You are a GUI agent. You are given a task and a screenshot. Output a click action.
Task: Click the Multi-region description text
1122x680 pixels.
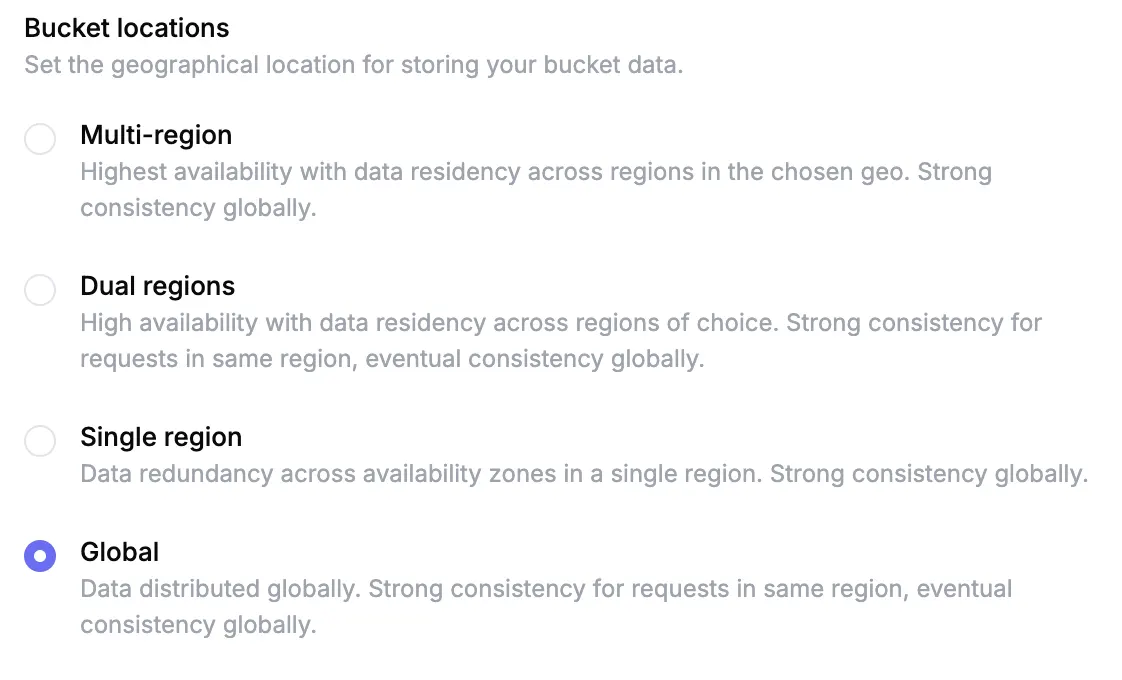[536, 190]
